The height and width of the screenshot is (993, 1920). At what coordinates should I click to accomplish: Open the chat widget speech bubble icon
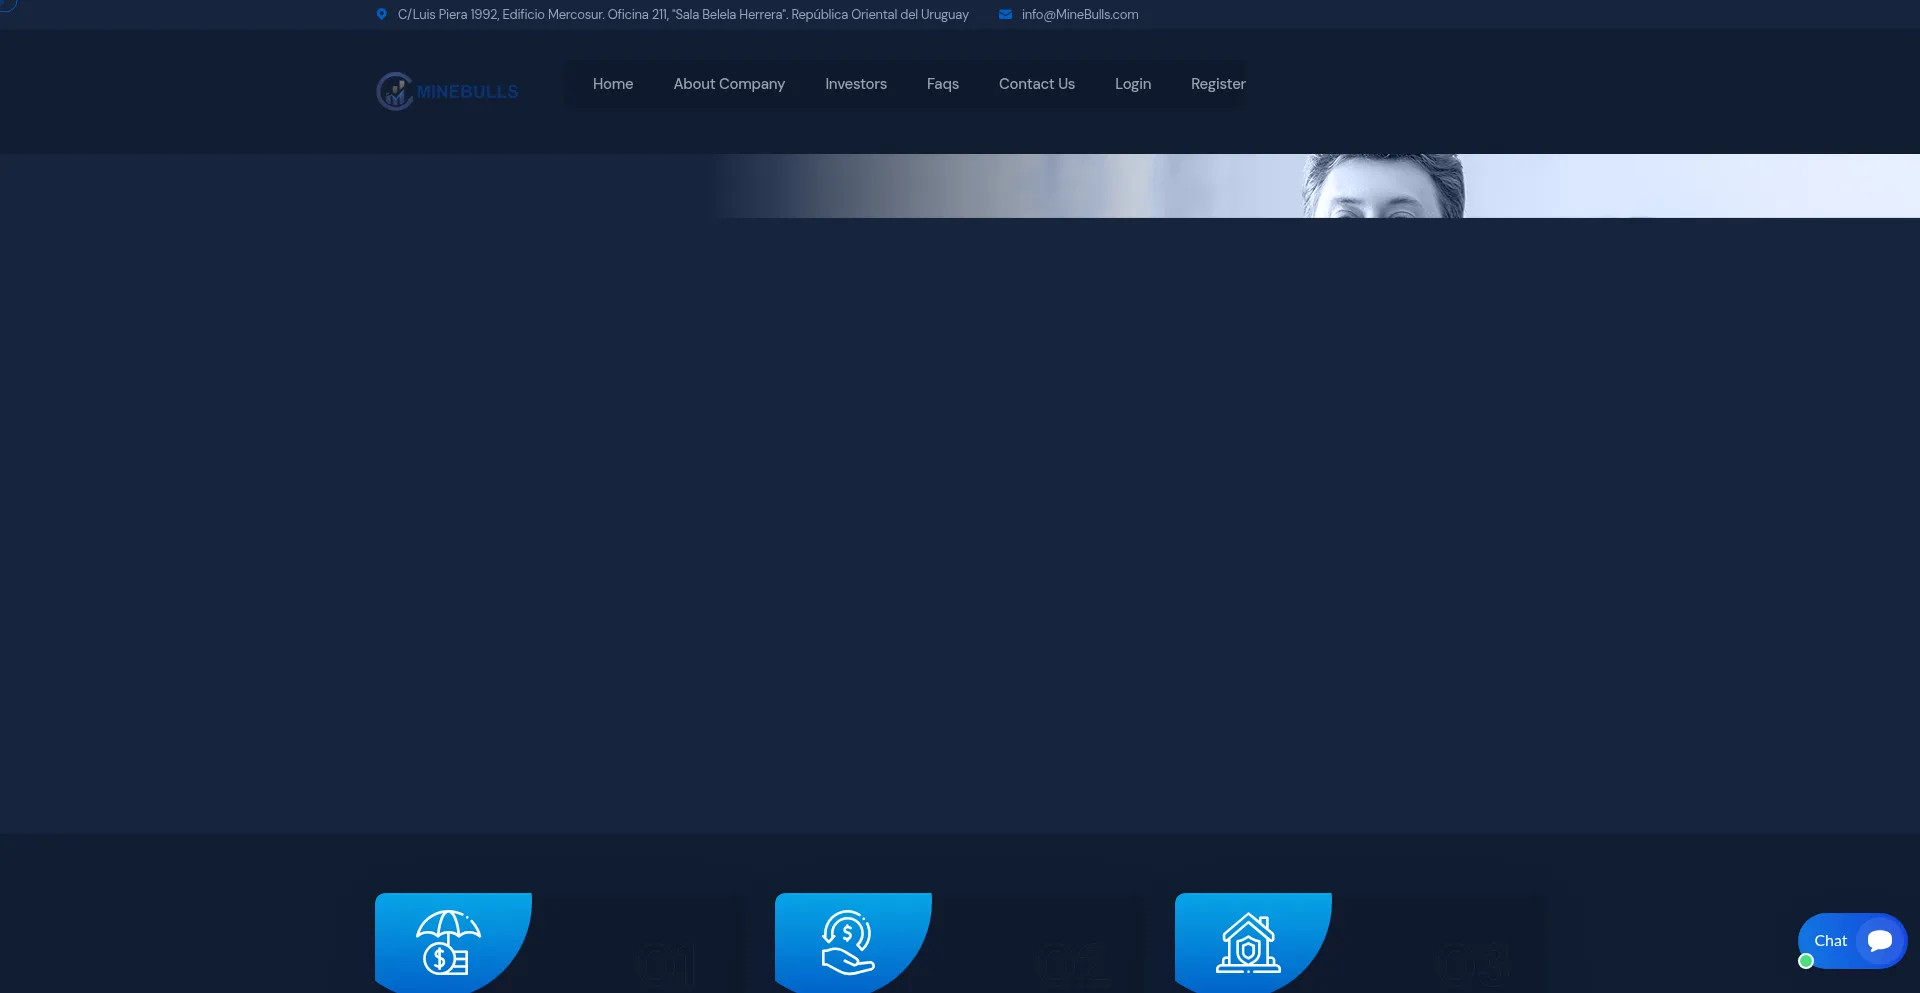point(1879,940)
